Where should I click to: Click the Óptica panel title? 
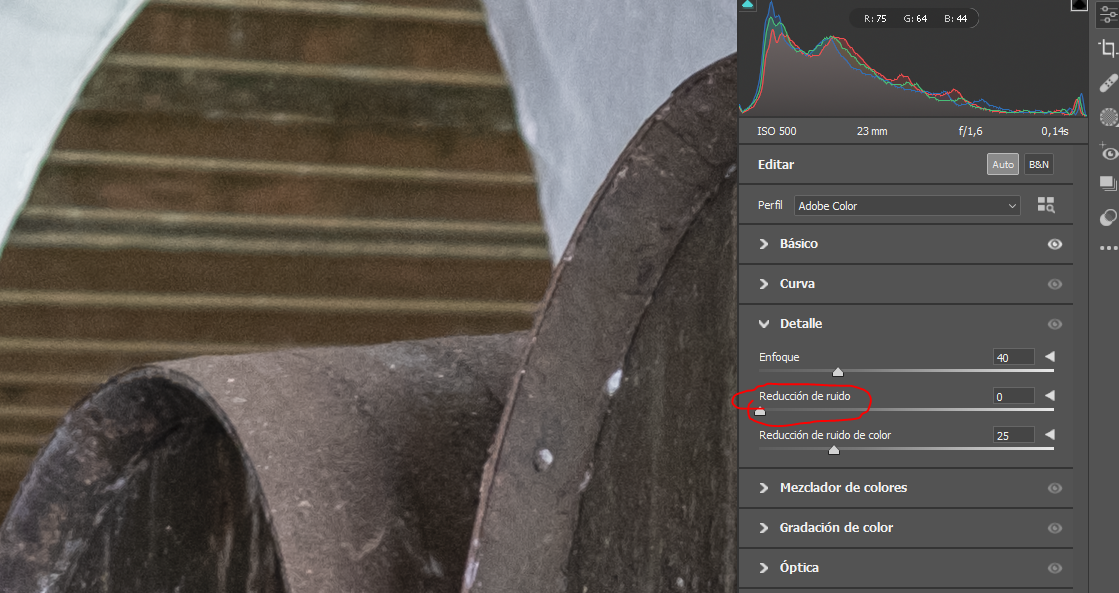(x=799, y=568)
